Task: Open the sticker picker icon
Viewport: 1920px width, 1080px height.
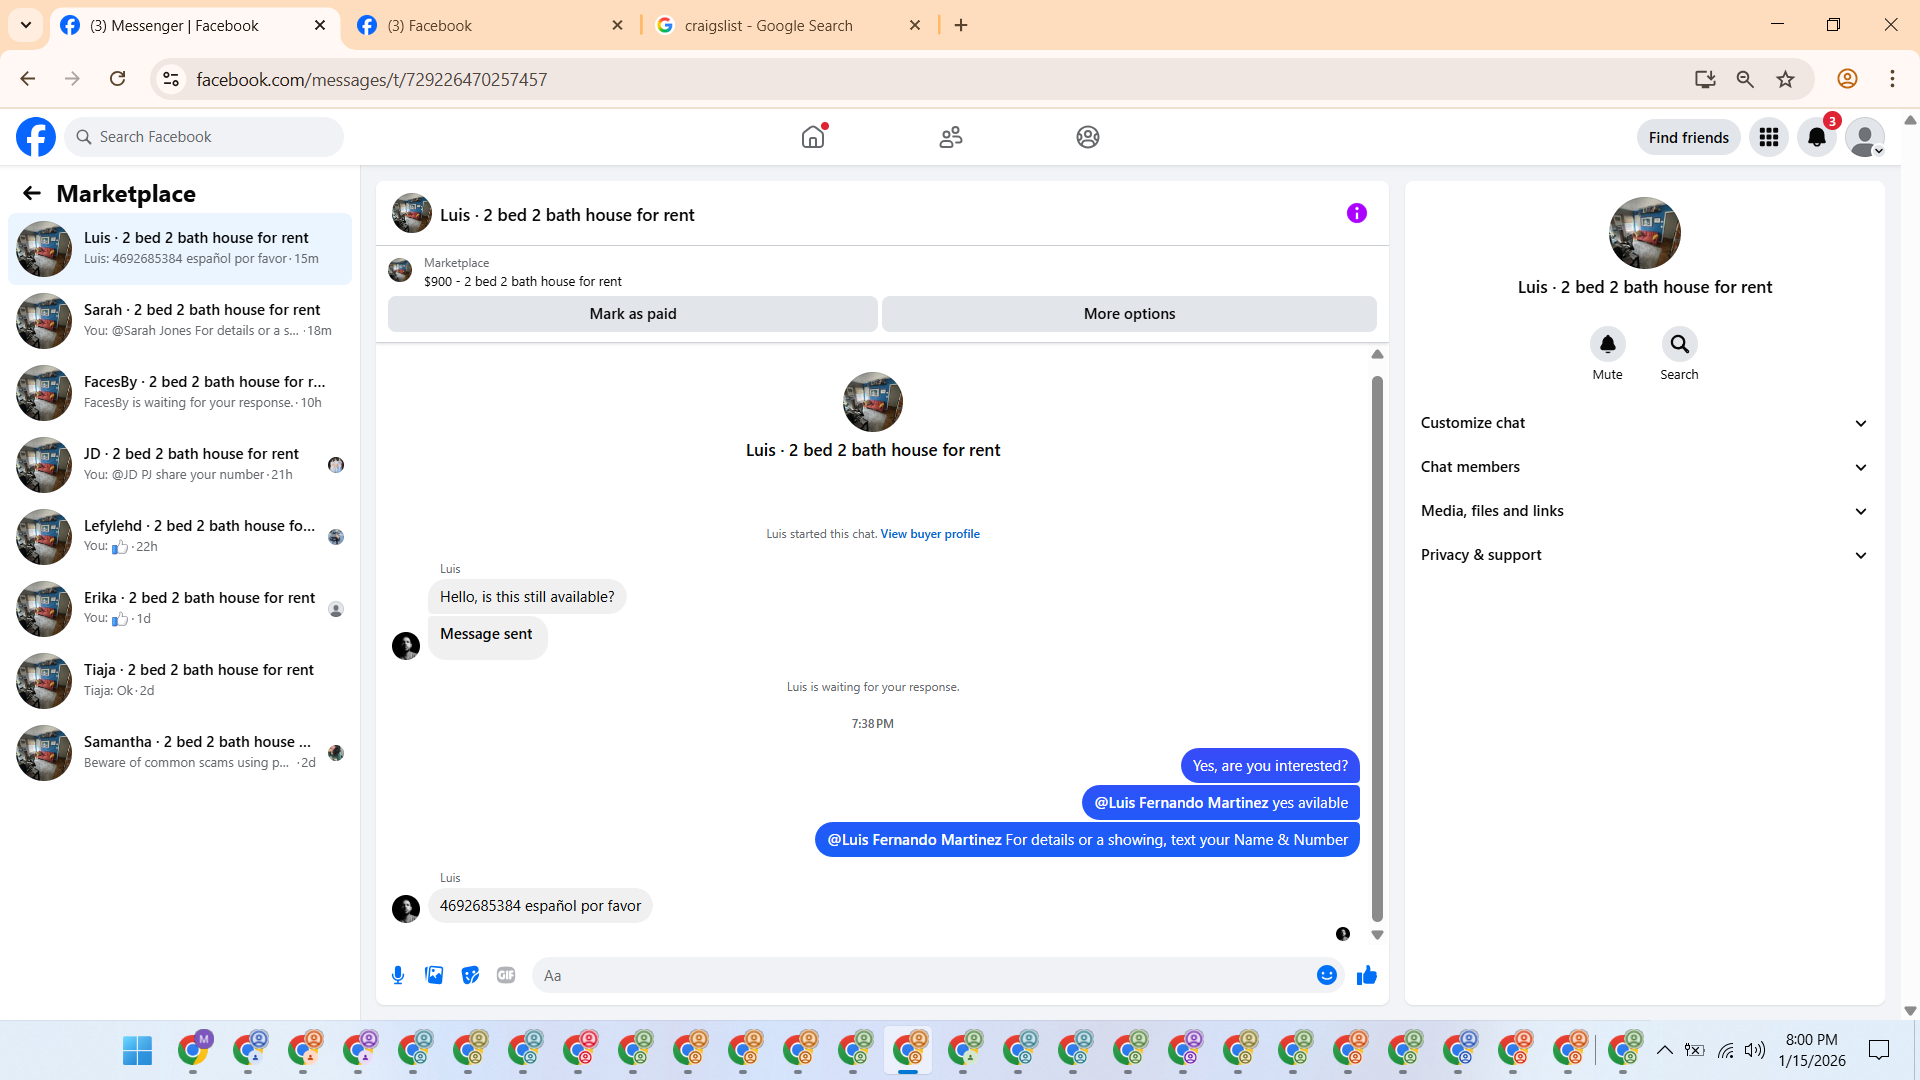Action: click(x=470, y=975)
